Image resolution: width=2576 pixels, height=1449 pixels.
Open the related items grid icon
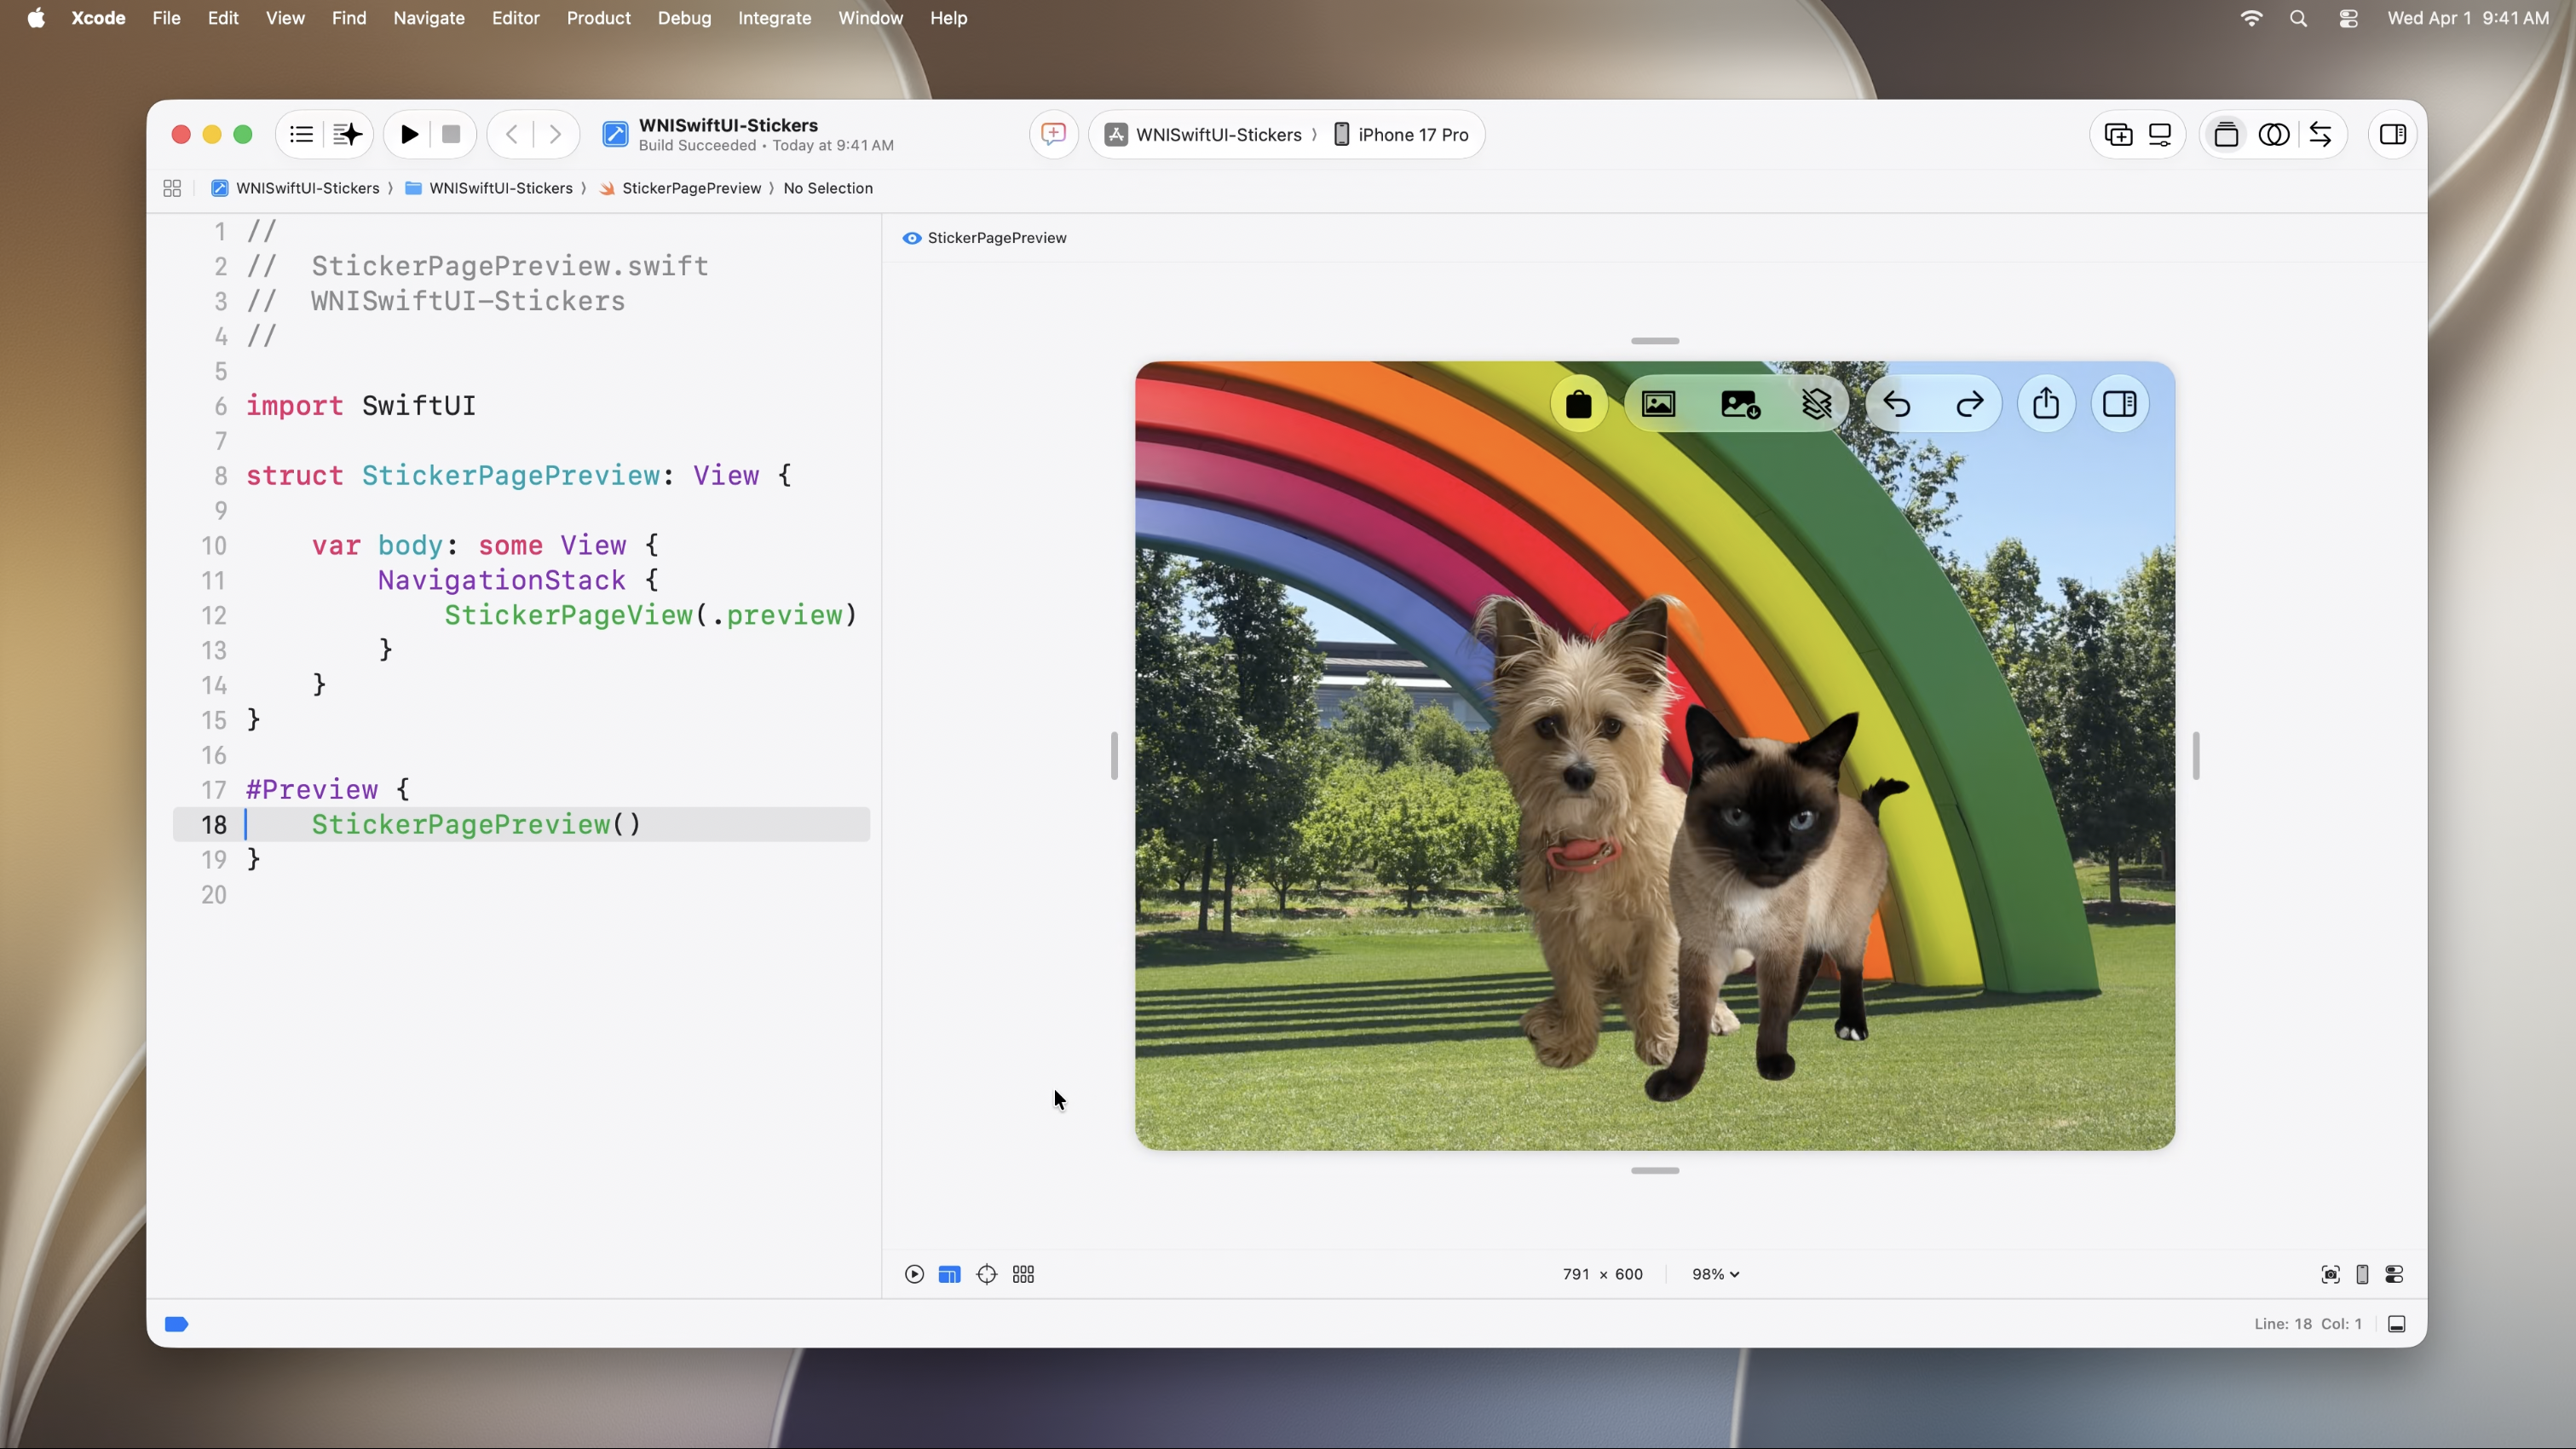(172, 188)
